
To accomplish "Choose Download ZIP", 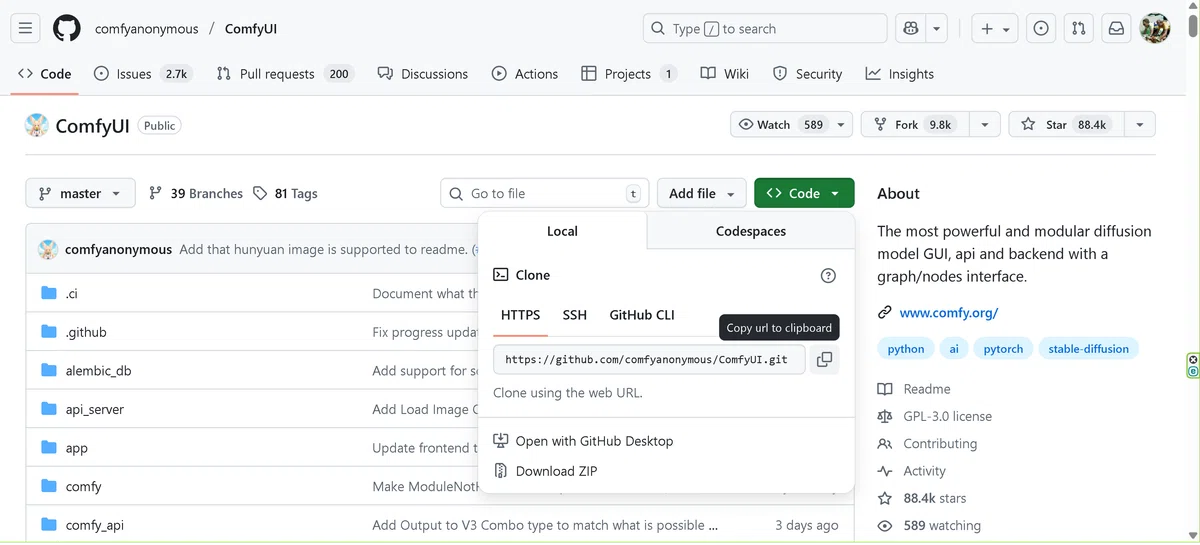I will 546,471.
